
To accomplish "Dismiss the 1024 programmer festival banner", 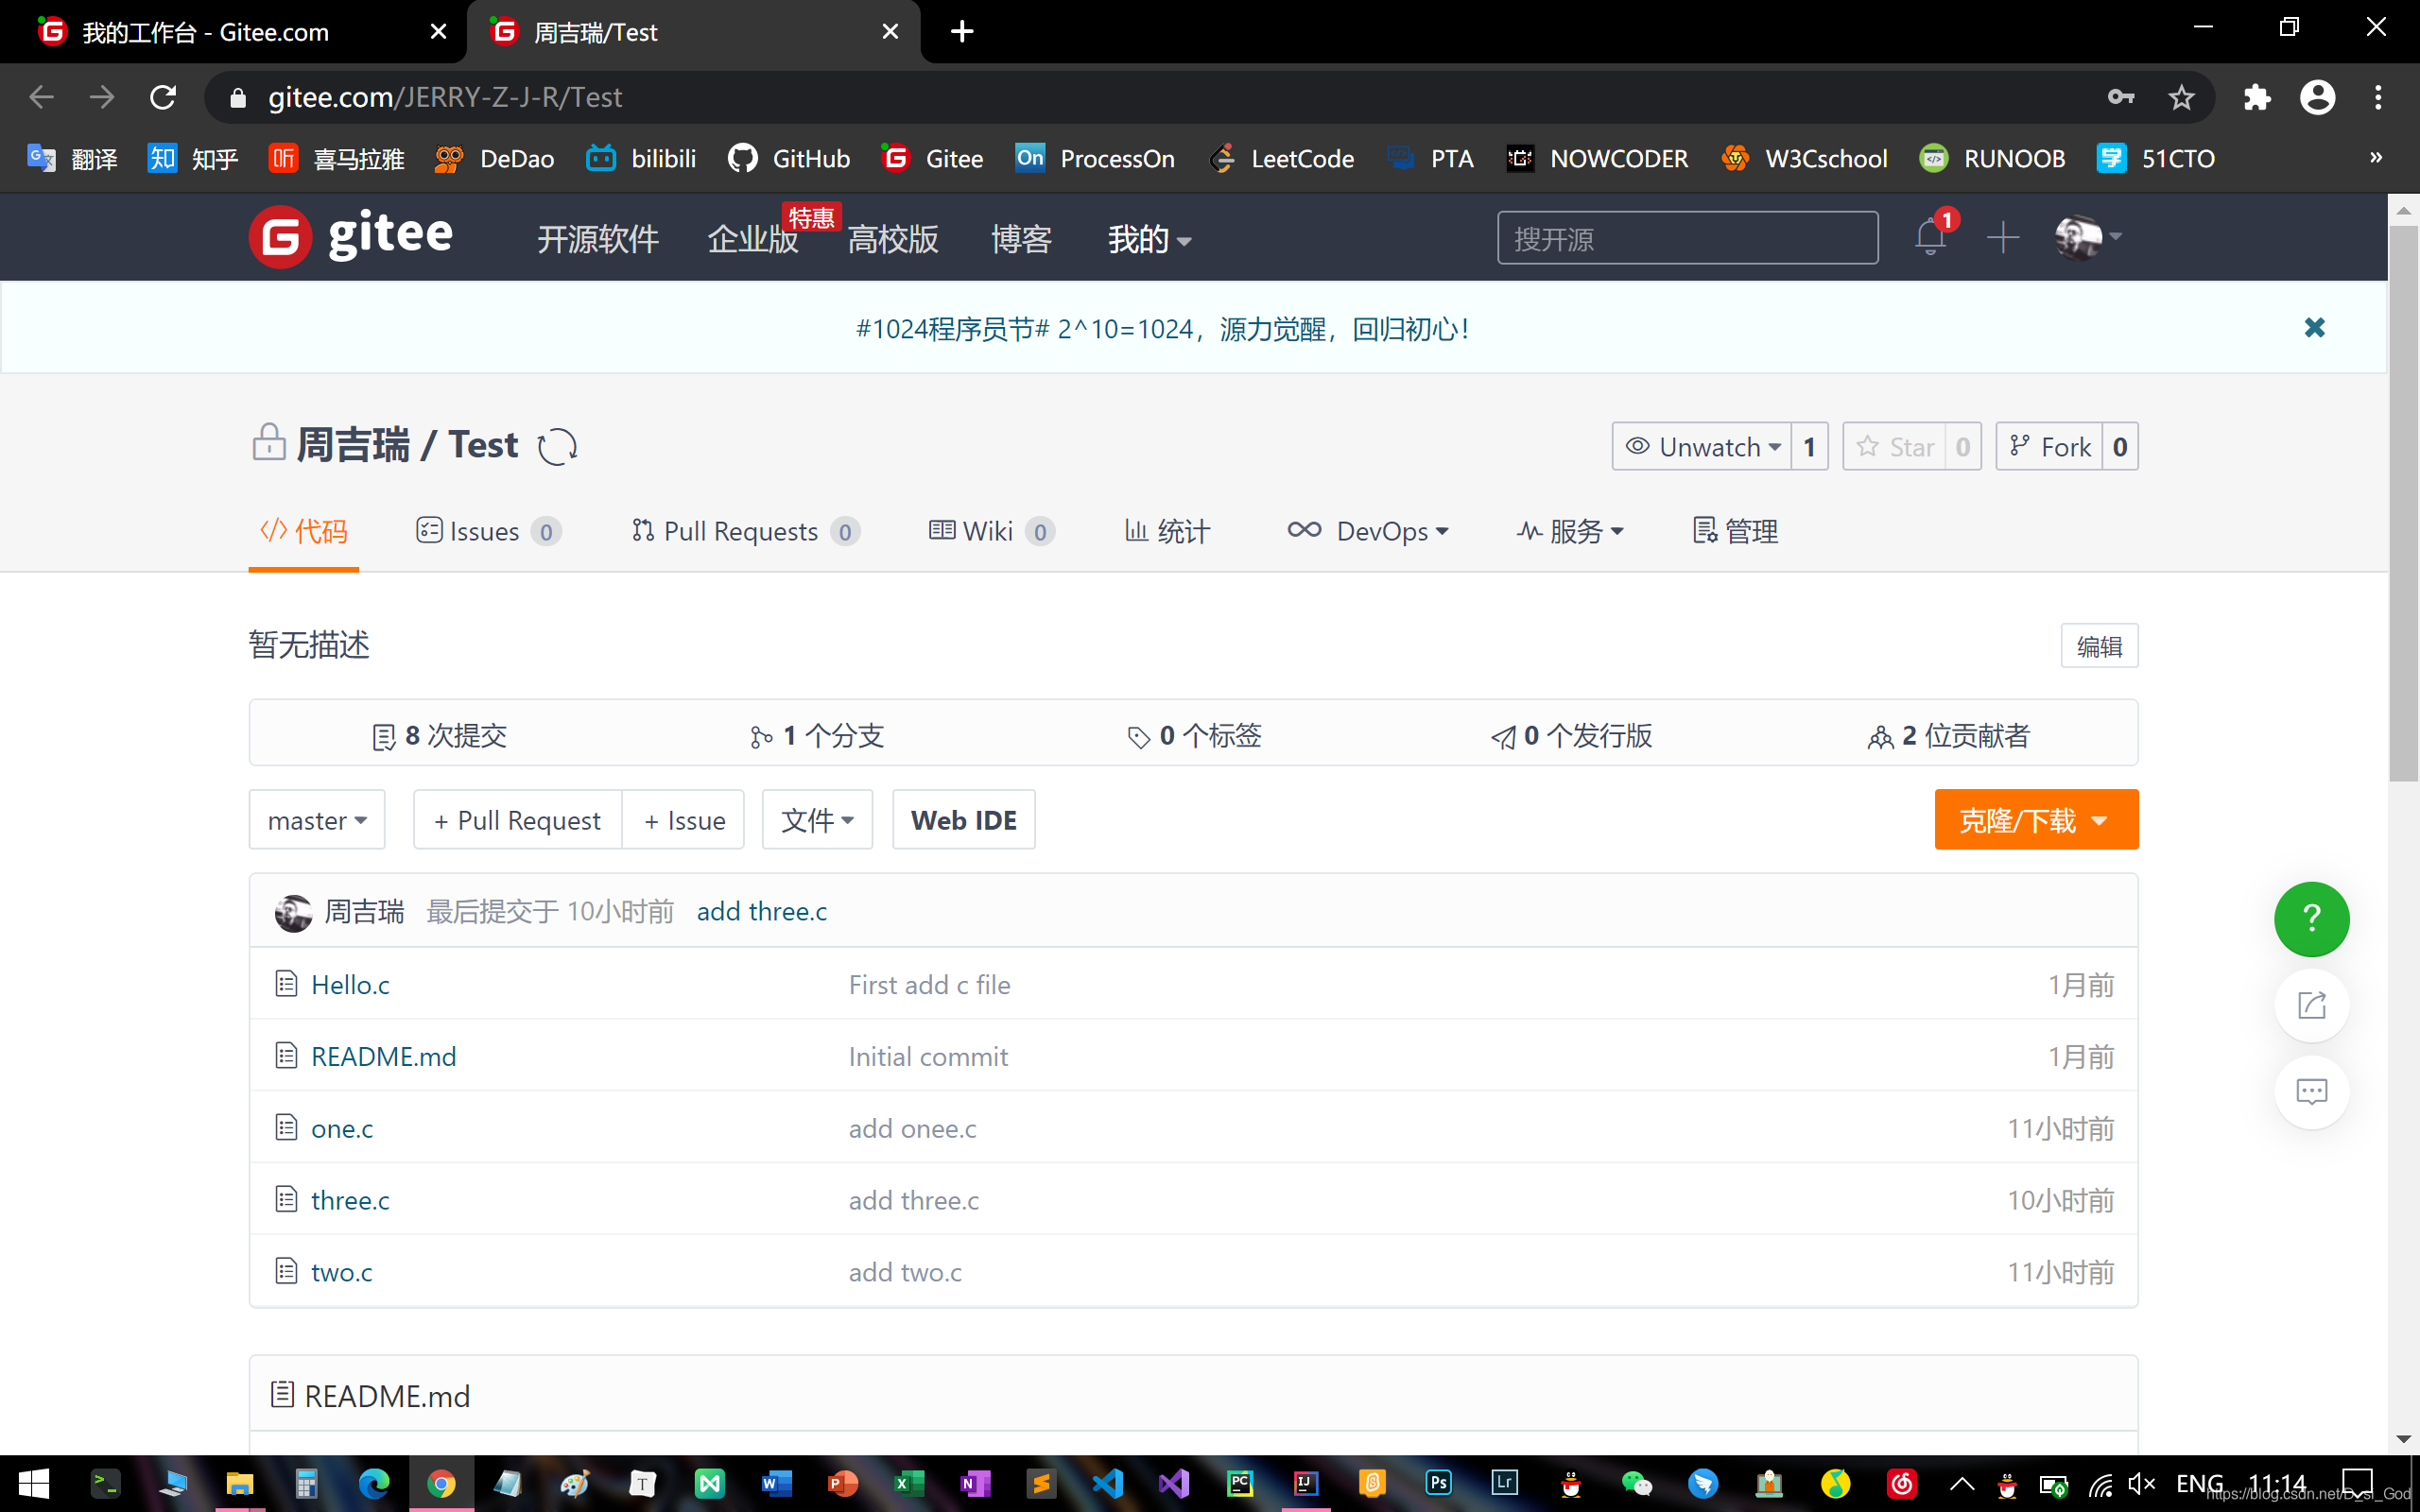I will 2314,328.
